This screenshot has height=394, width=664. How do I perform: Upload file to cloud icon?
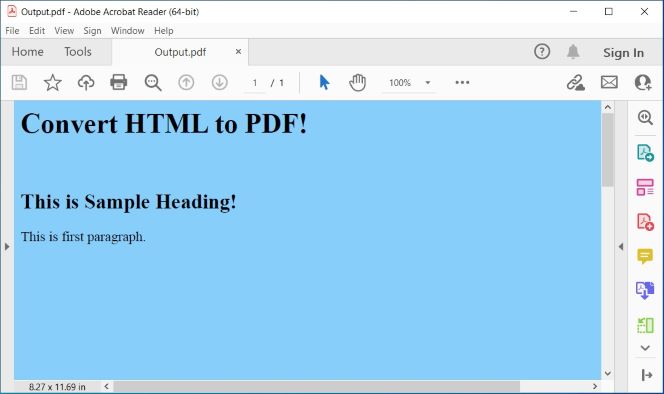(86, 82)
